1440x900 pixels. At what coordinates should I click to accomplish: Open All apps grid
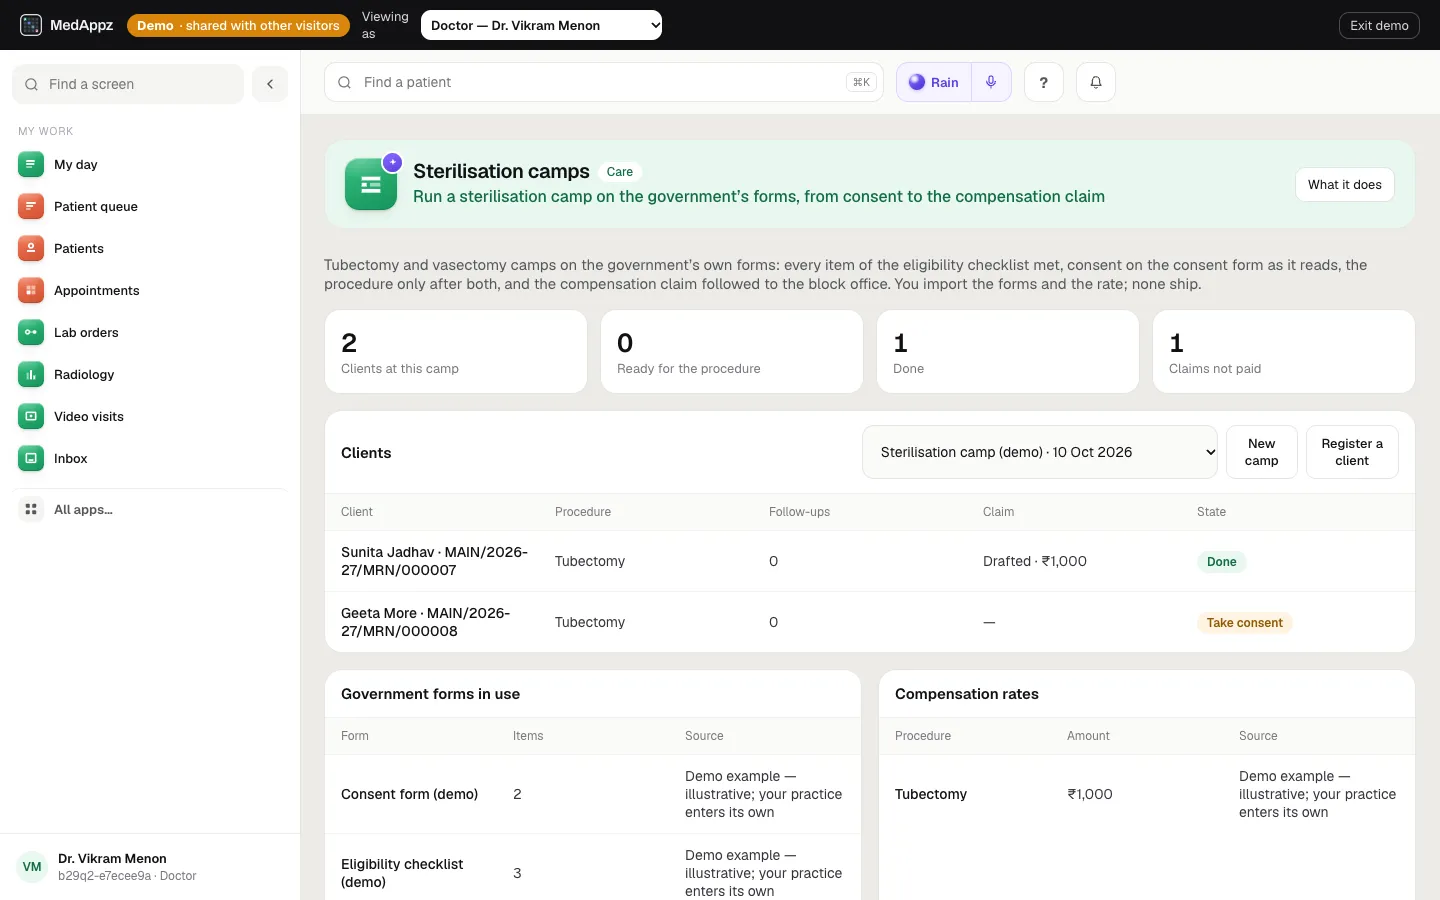(150, 509)
